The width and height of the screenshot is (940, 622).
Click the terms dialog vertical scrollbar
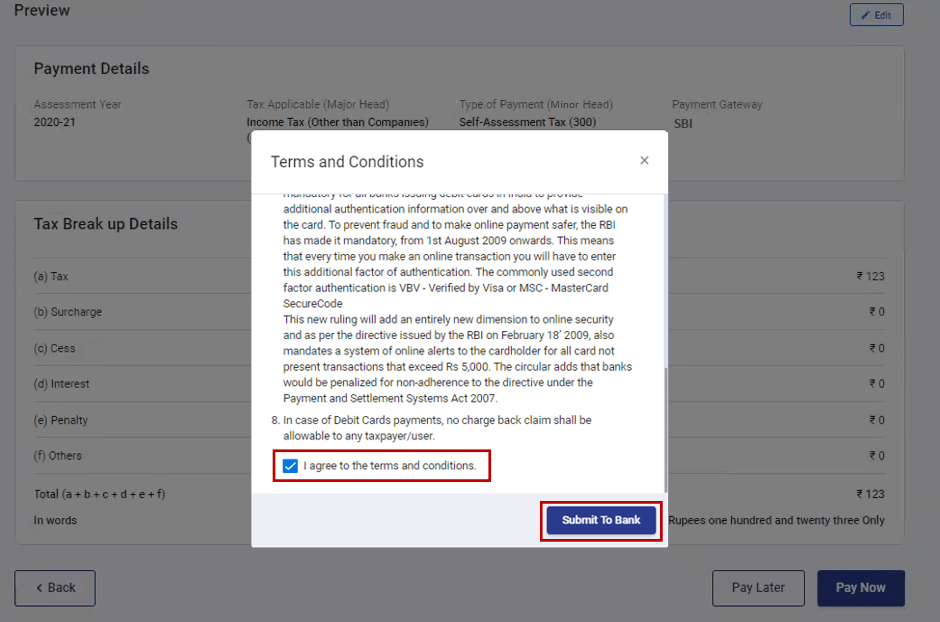tap(665, 420)
